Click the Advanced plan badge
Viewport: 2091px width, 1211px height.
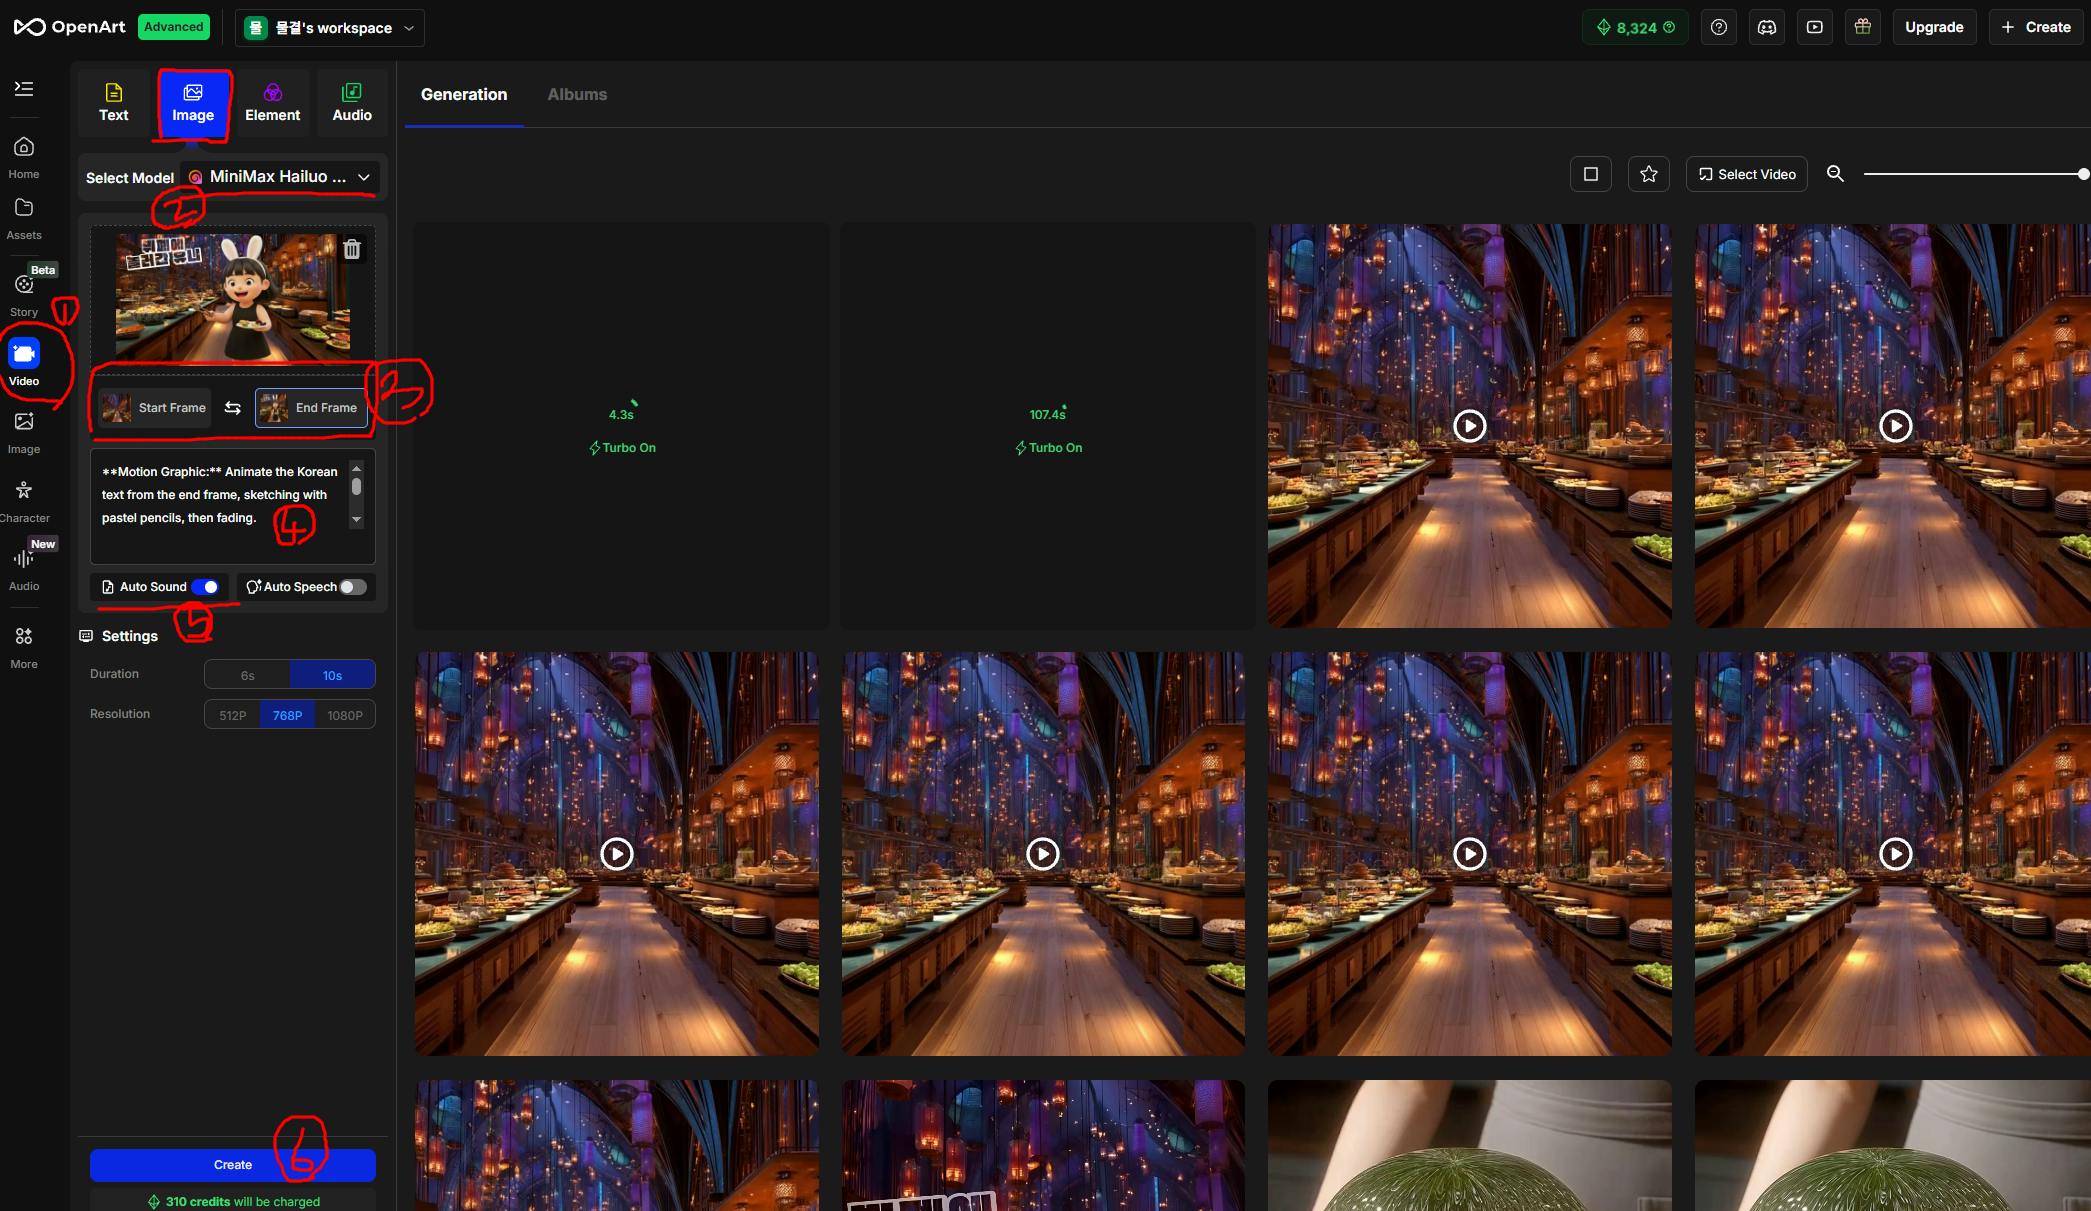pyautogui.click(x=174, y=27)
